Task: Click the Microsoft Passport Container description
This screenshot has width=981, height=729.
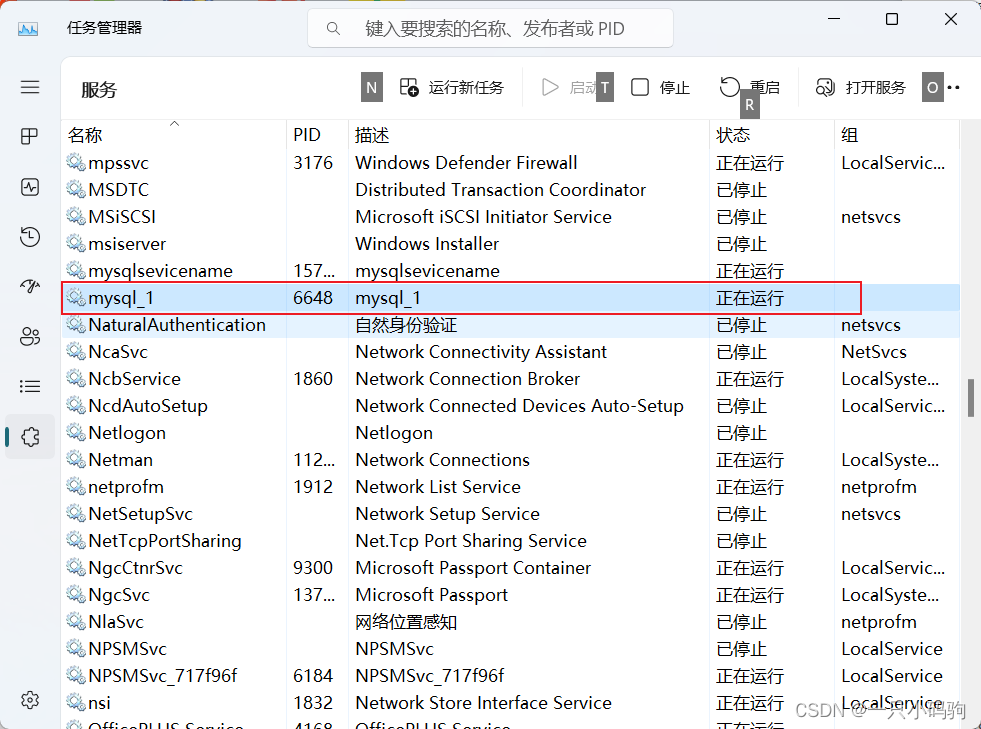Action: [473, 568]
